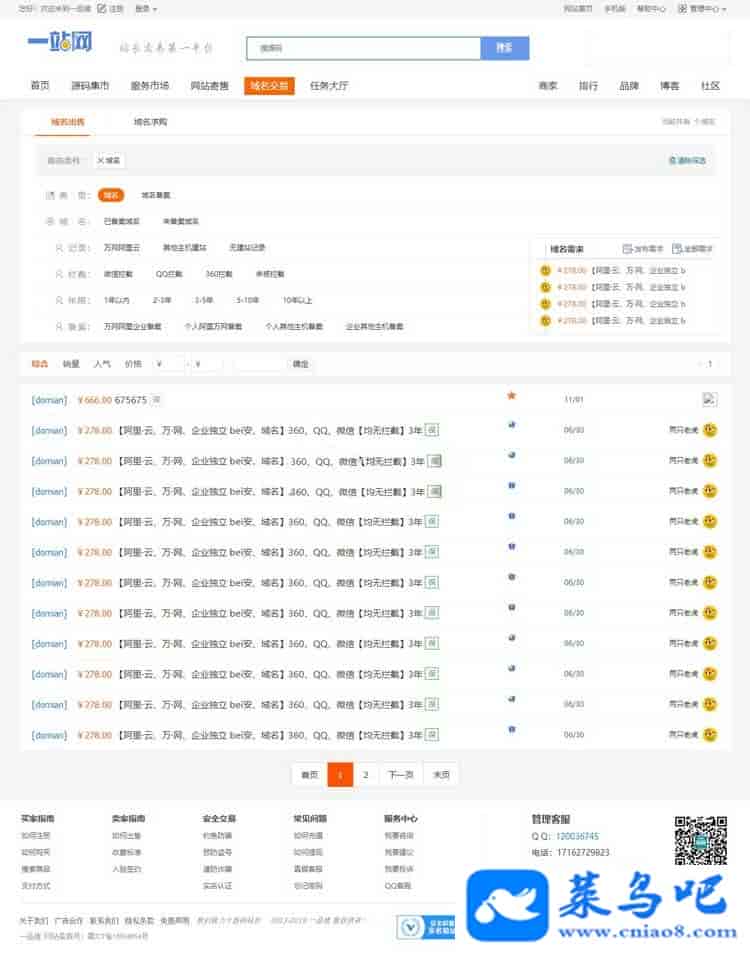The height and width of the screenshot is (953, 750).
Task: Expand the 服务 dropdown in top-left bar
Action: pos(145,8)
